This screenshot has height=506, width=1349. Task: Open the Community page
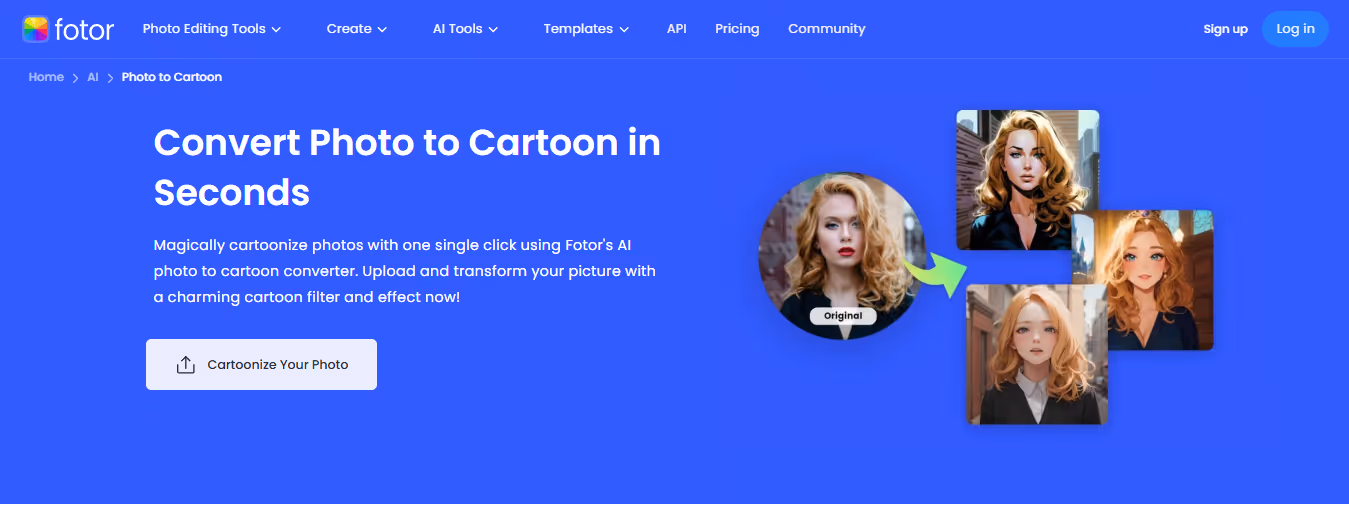(827, 29)
